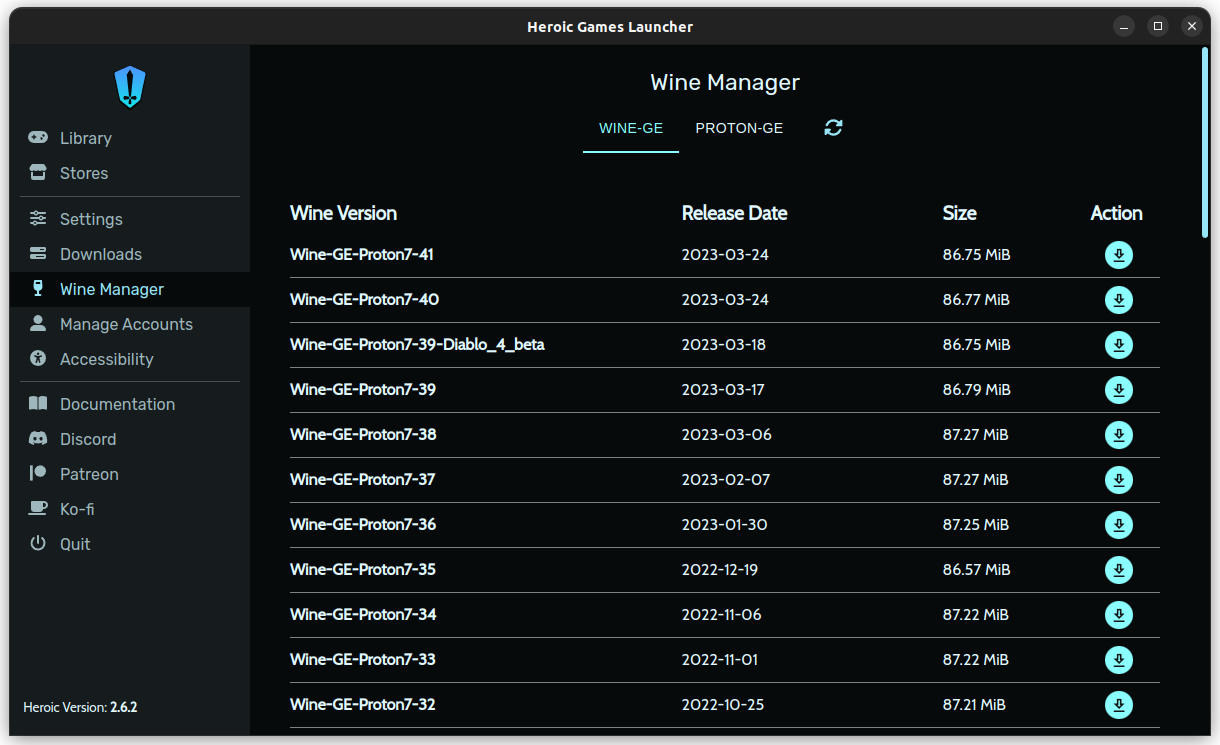Download the Wine-GE-Proton7-39 release dated 2023-03-17
The image size is (1220, 745).
coord(1119,390)
